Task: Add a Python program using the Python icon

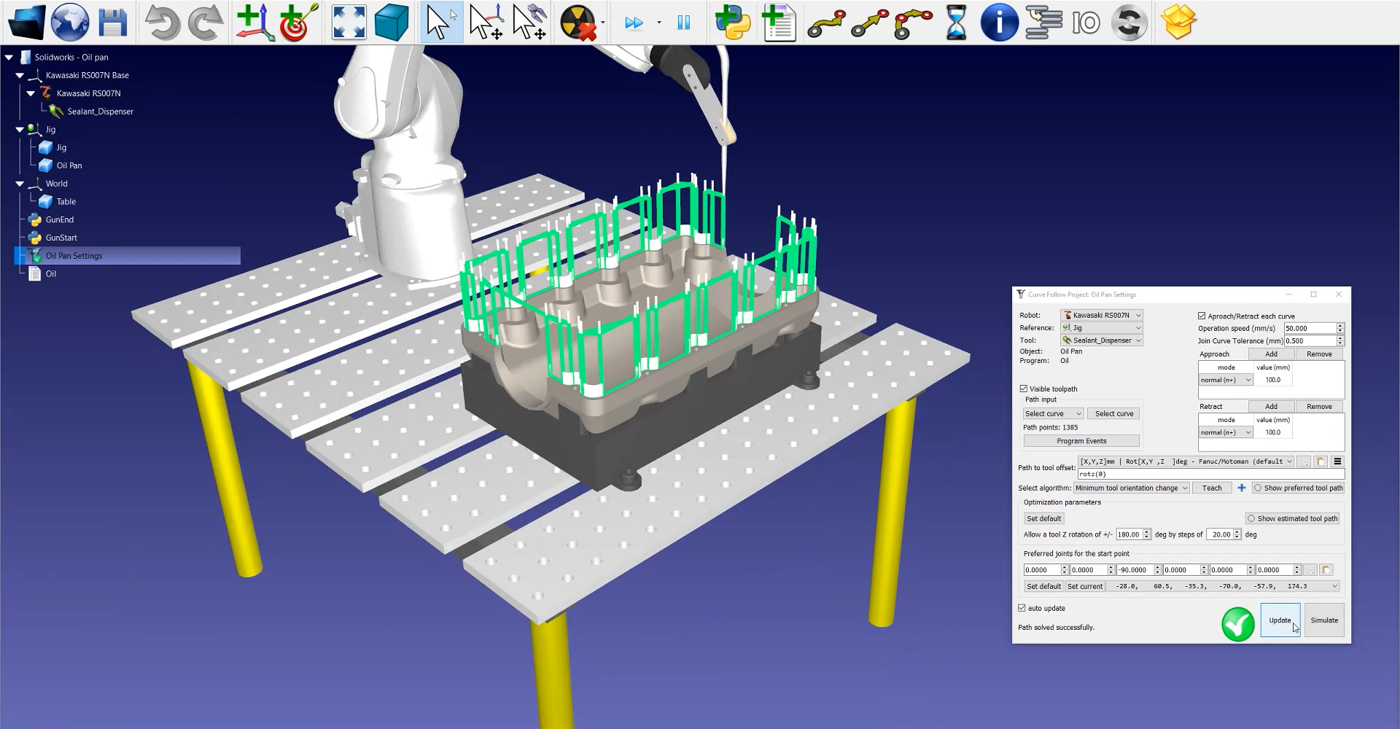Action: (x=733, y=21)
